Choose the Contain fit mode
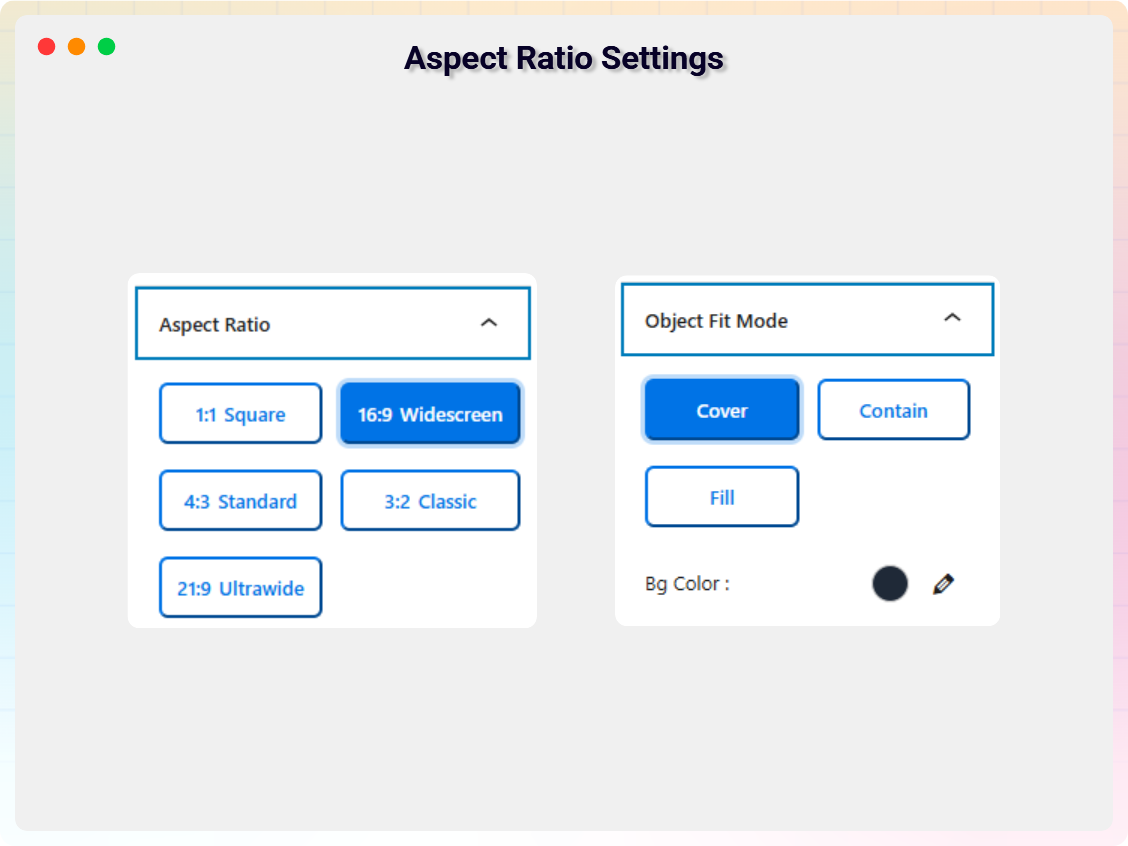This screenshot has width=1128, height=846. [x=893, y=410]
